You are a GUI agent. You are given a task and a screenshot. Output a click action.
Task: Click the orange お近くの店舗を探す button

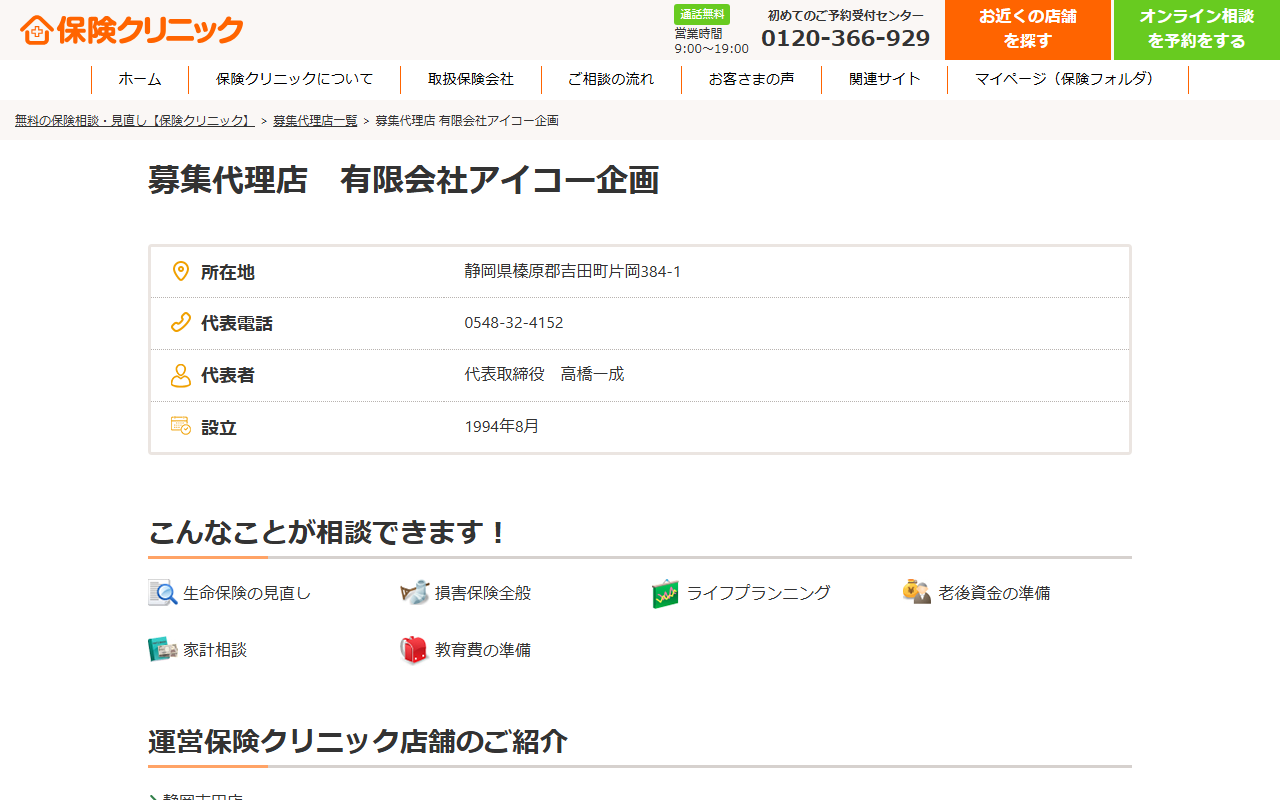tap(1028, 30)
